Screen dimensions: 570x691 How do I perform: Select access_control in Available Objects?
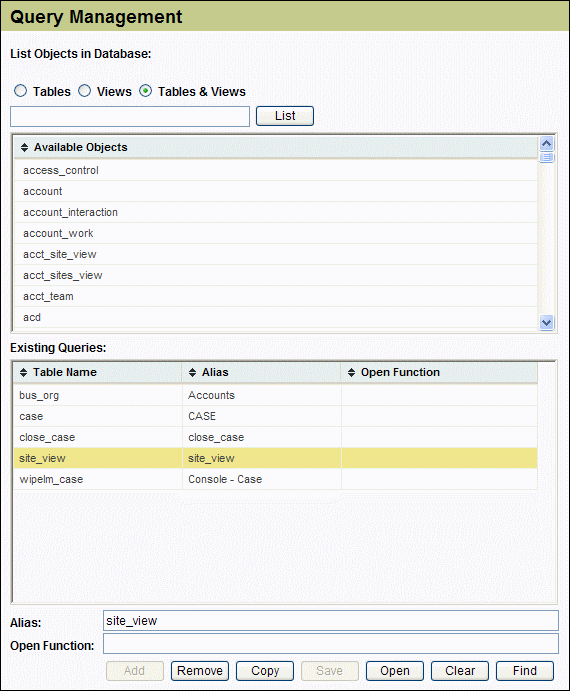276,170
